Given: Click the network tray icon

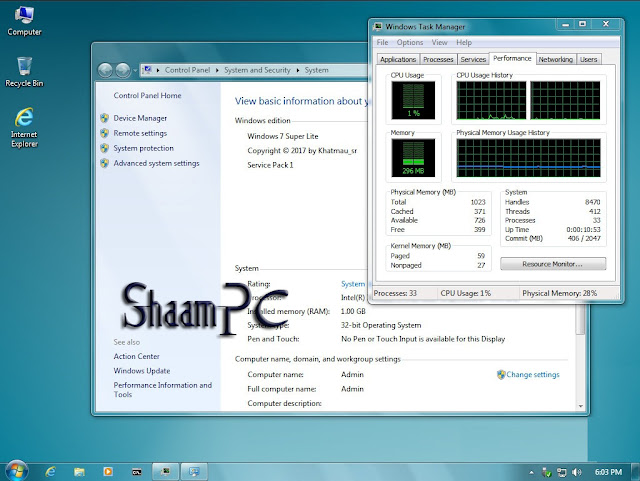Looking at the screenshot, I should click(562, 472).
